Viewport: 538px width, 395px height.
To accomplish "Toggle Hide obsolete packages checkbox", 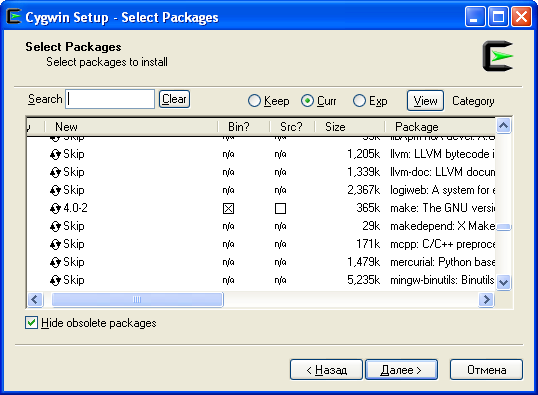I will click(x=31, y=323).
